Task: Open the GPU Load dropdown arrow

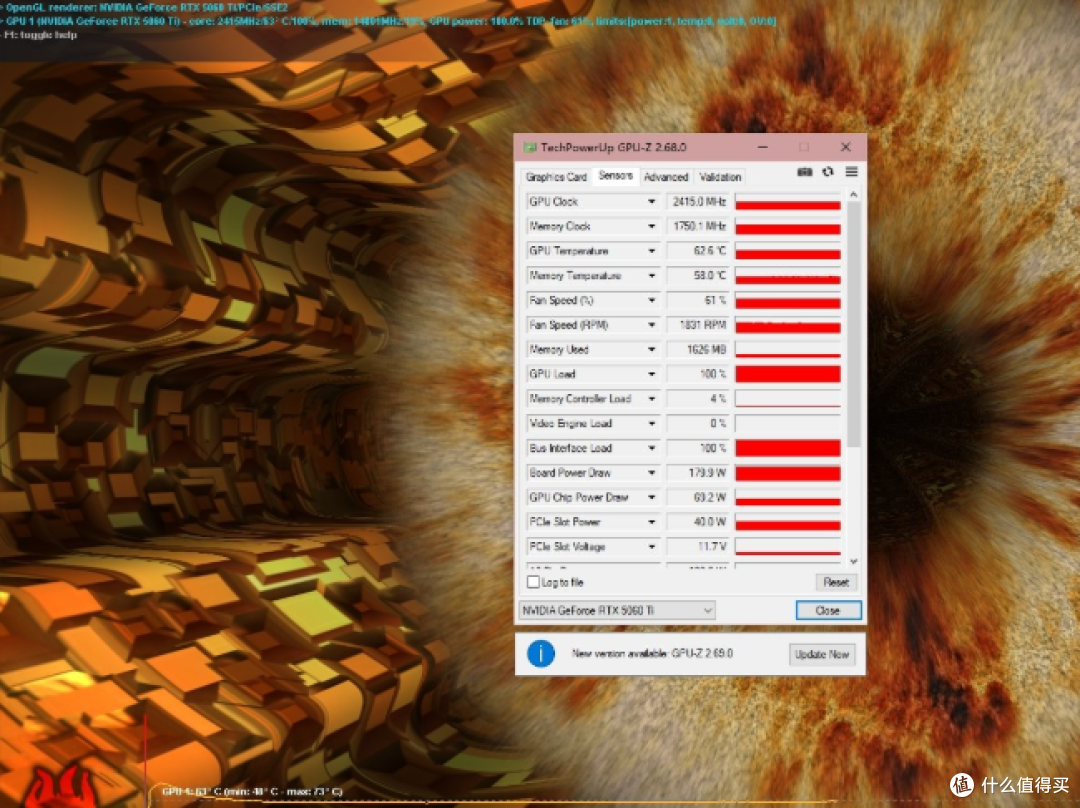Action: pos(651,374)
